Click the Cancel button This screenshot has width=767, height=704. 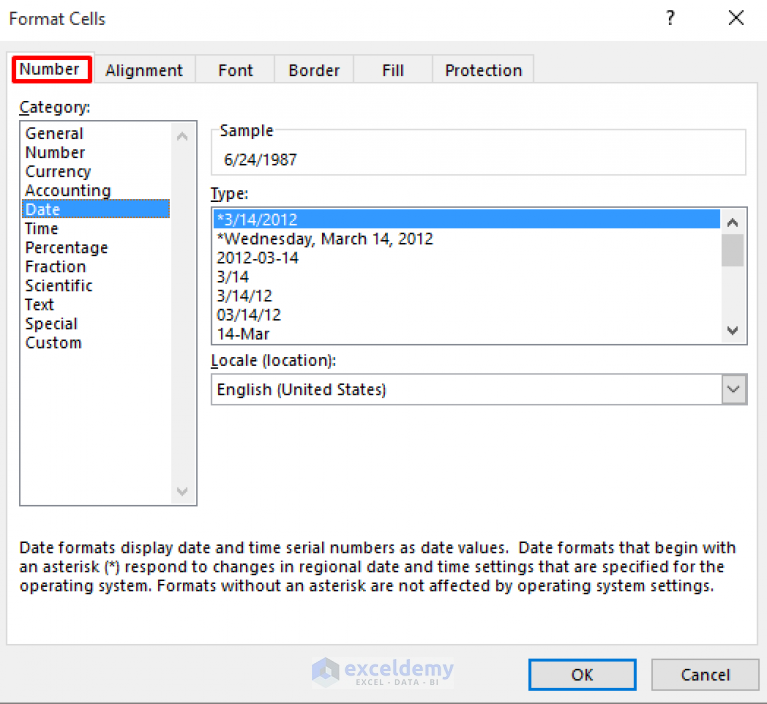pyautogui.click(x=705, y=675)
